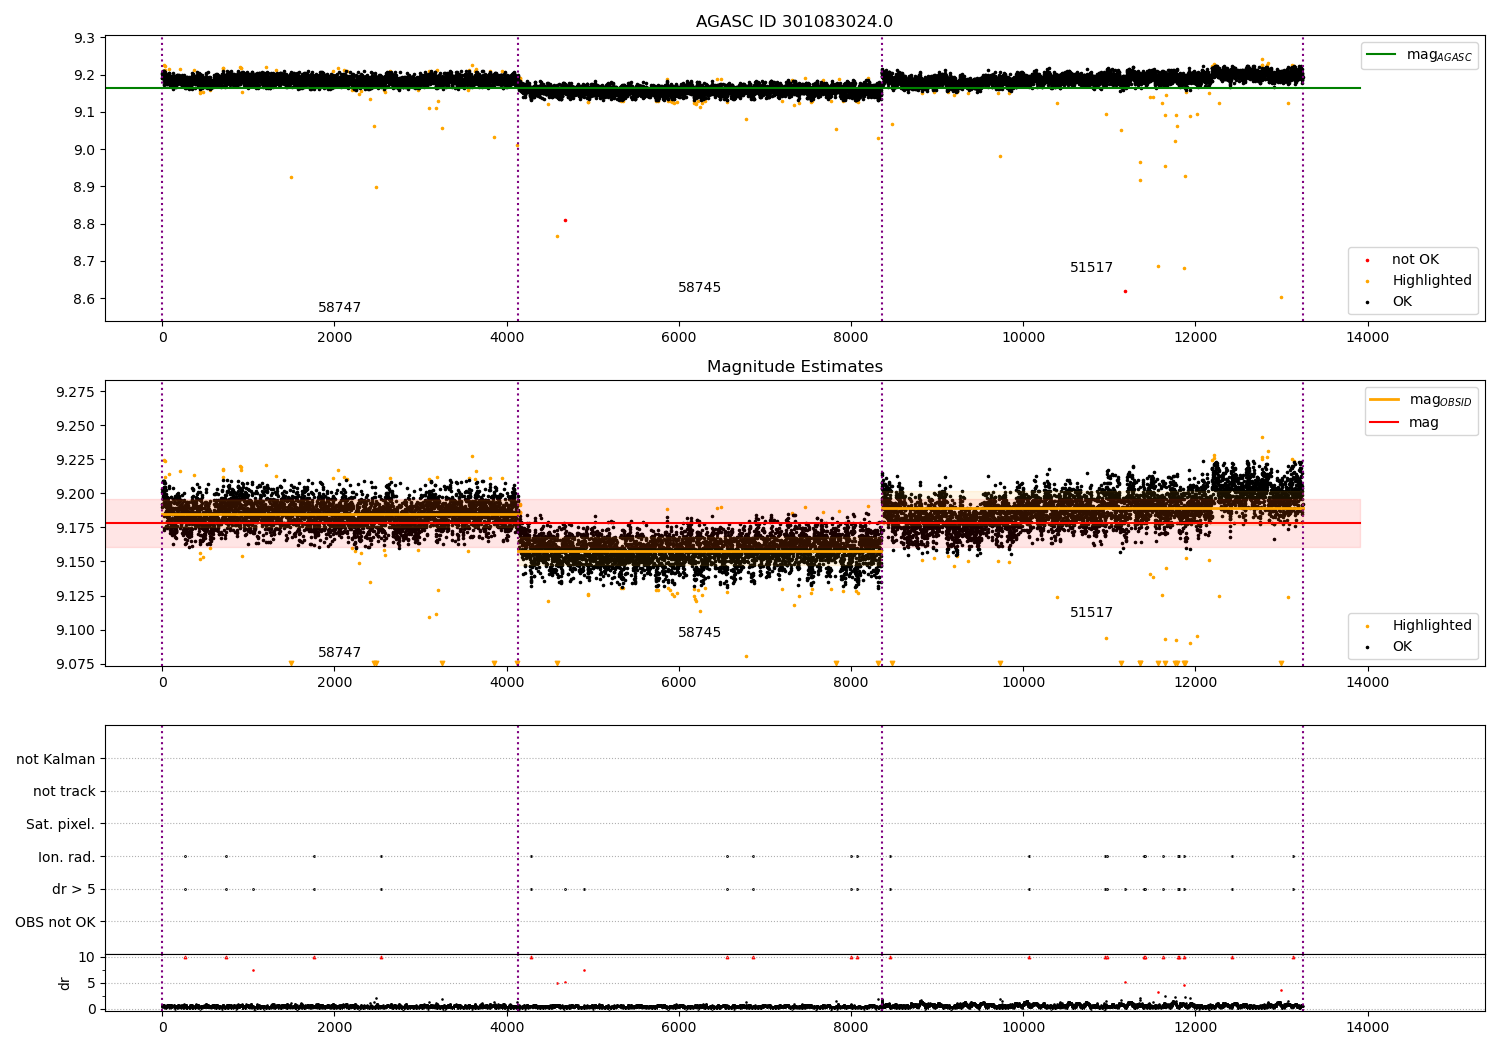Click the 58747 annotation in the top panel

(x=339, y=308)
